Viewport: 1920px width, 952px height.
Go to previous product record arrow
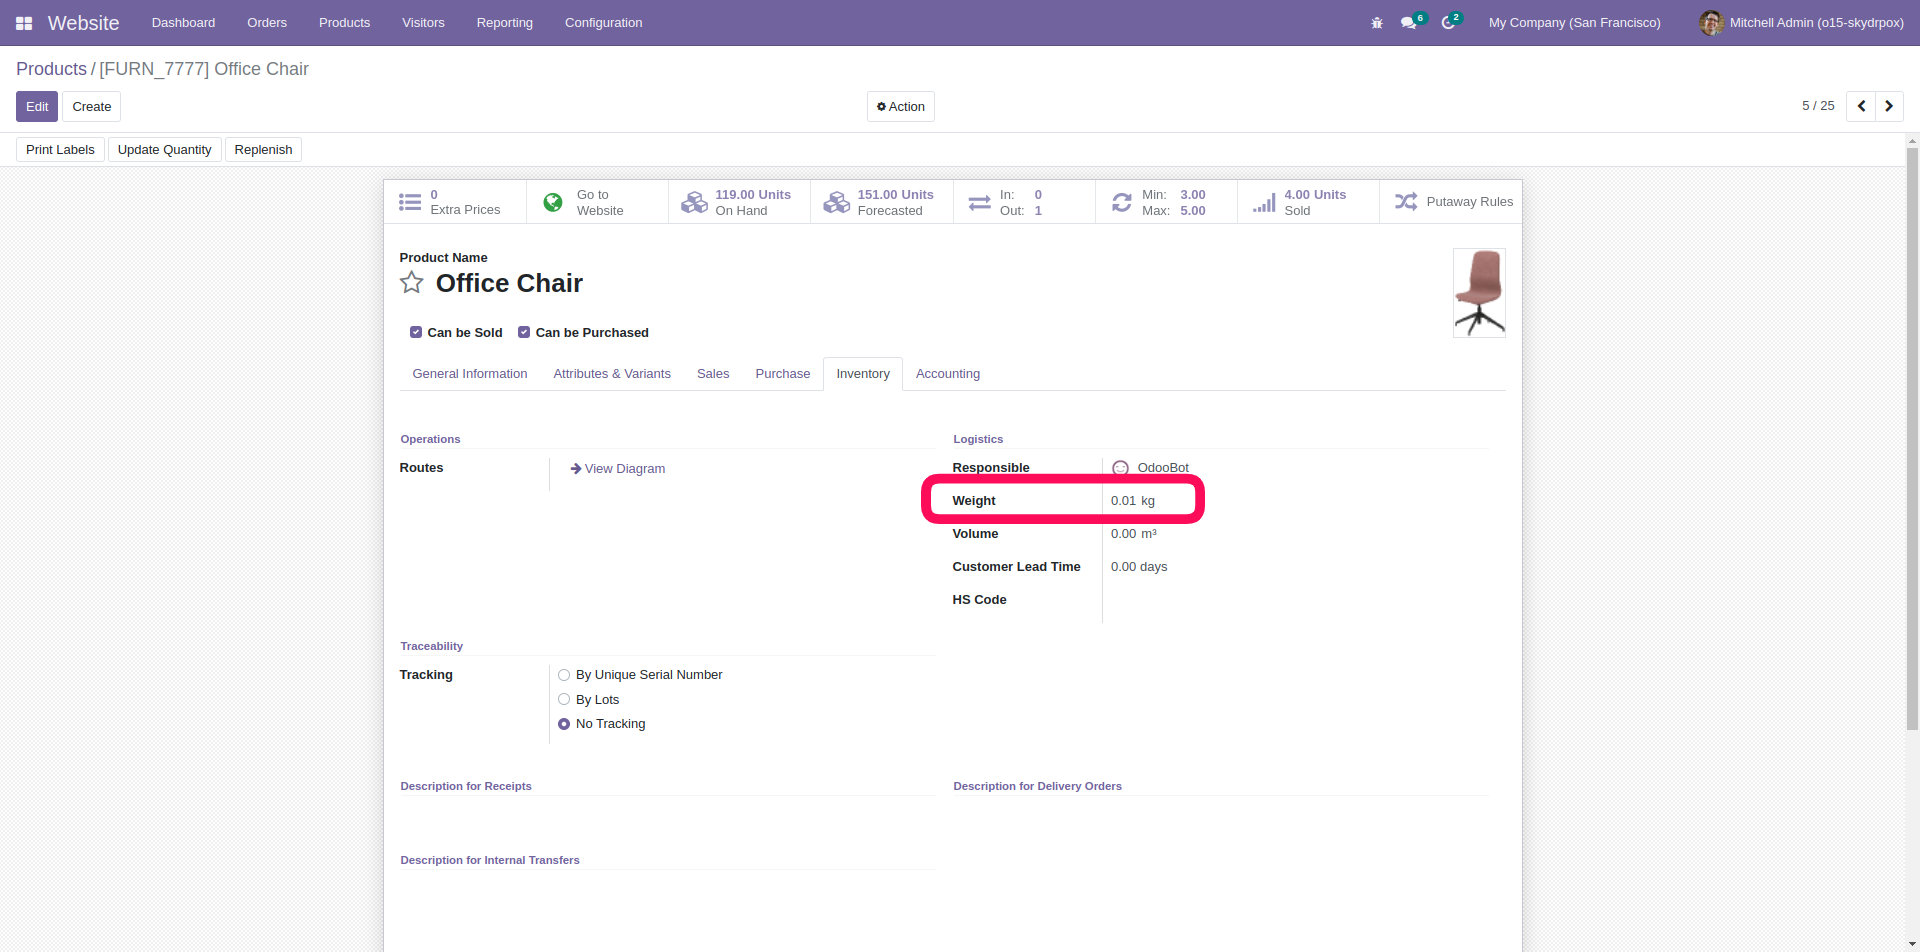[1861, 106]
